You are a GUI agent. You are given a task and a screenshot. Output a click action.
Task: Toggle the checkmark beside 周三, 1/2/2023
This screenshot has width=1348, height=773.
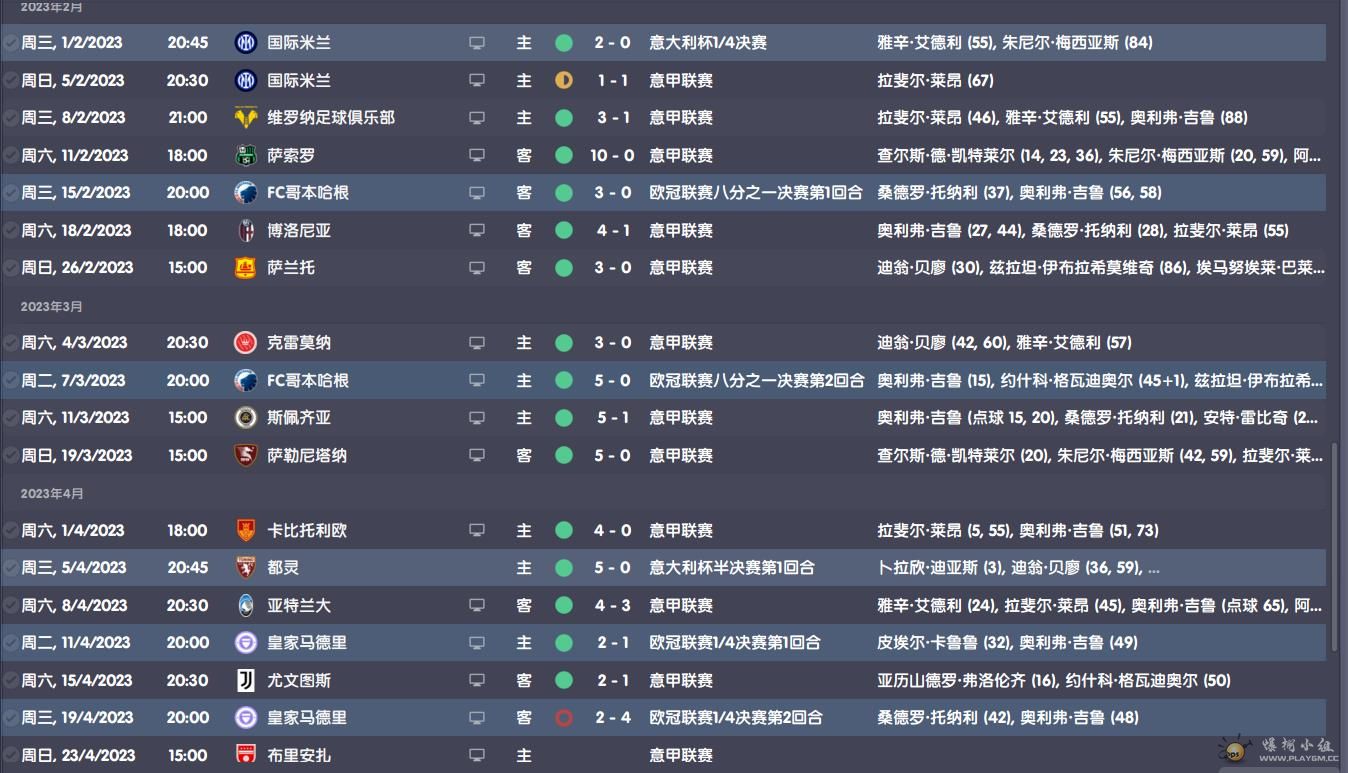pos(10,43)
